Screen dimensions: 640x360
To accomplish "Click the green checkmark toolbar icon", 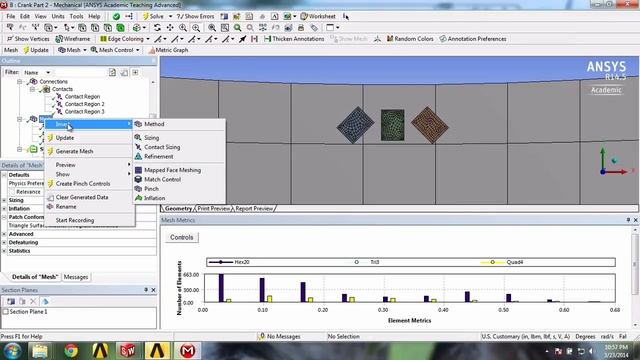I will (x=116, y=16).
